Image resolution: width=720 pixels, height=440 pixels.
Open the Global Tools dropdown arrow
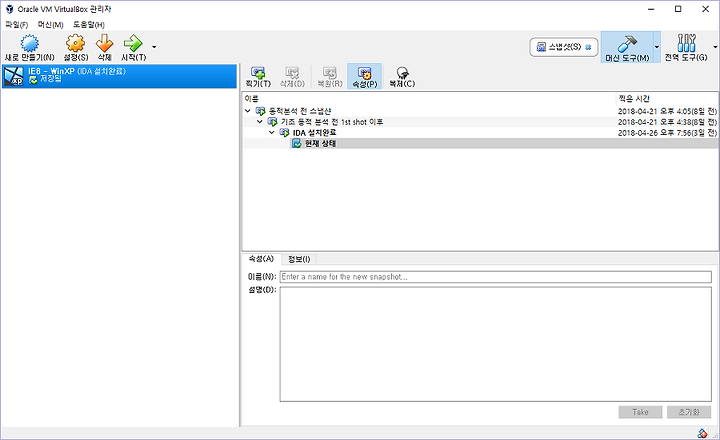715,47
